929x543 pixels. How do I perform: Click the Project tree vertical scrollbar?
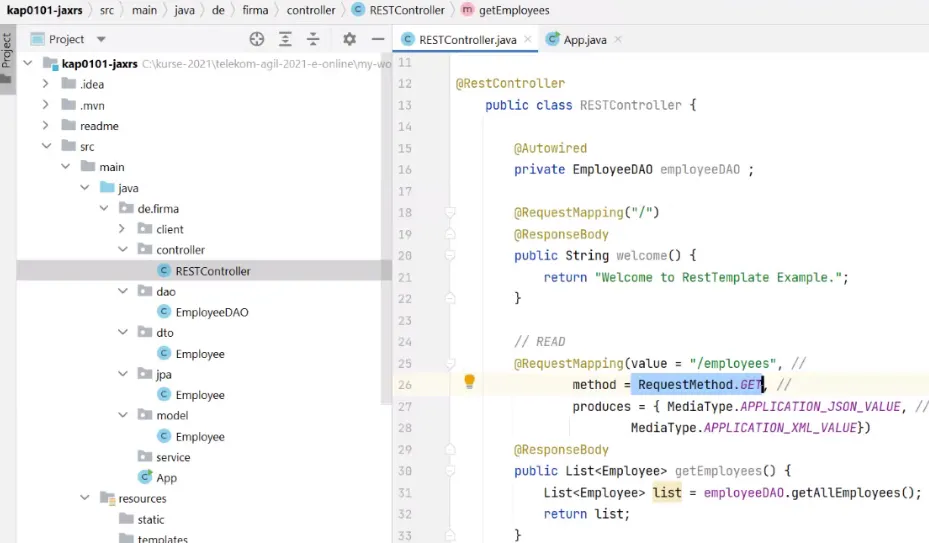(387, 228)
